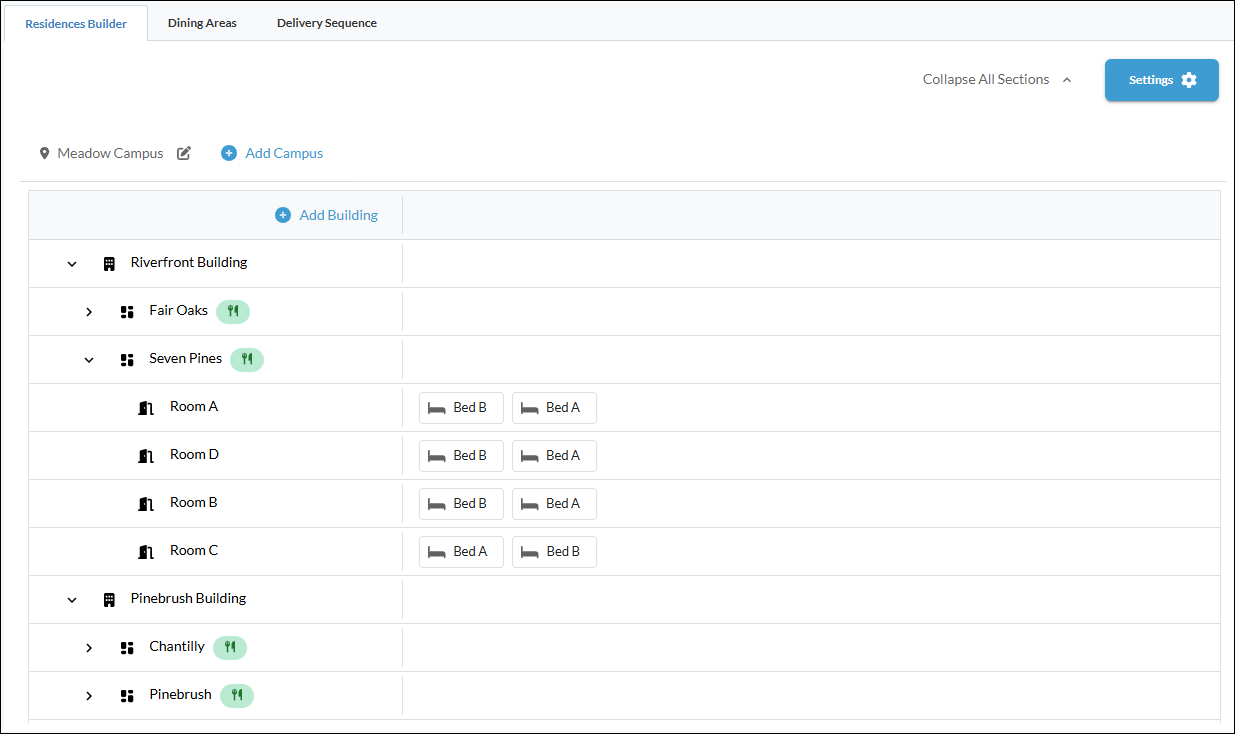Collapse the Riverfront Building section
The width and height of the screenshot is (1235, 734).
tap(72, 264)
